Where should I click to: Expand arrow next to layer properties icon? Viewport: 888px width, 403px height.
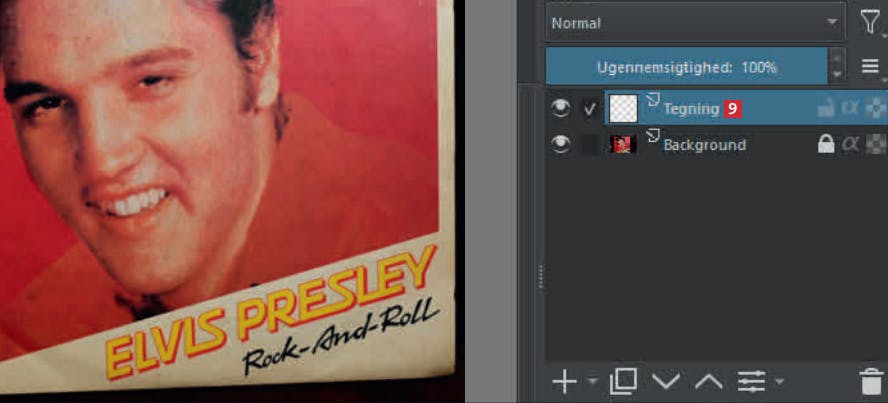point(779,381)
